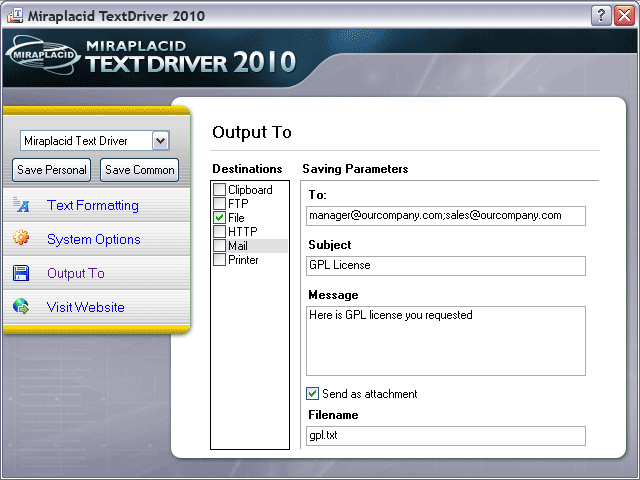This screenshot has width=640, height=480.
Task: Click the Miraplacid Text Driver combo box text
Action: pyautogui.click(x=76, y=141)
